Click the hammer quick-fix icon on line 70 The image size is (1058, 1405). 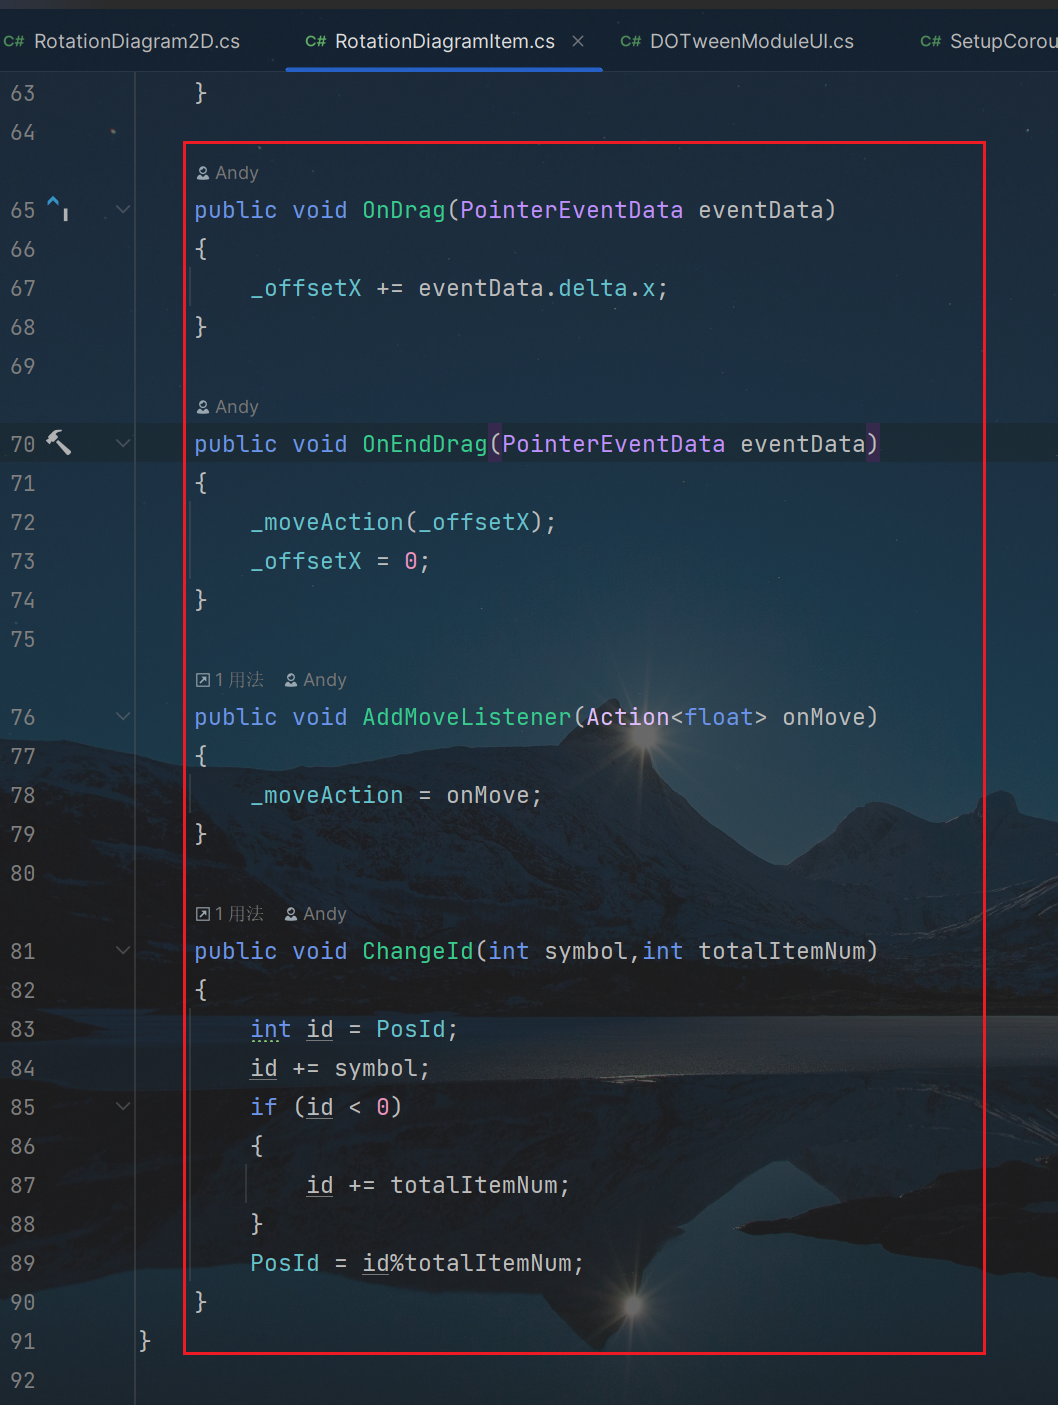point(58,442)
